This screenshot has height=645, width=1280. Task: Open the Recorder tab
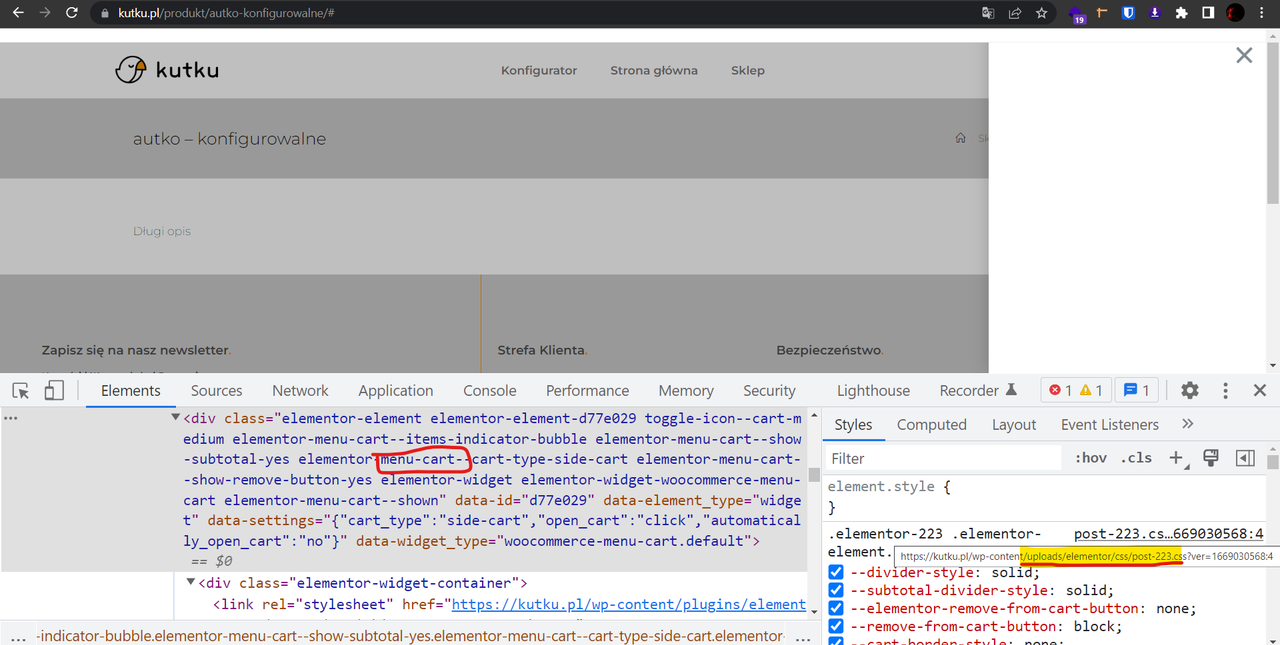pyautogui.click(x=978, y=390)
